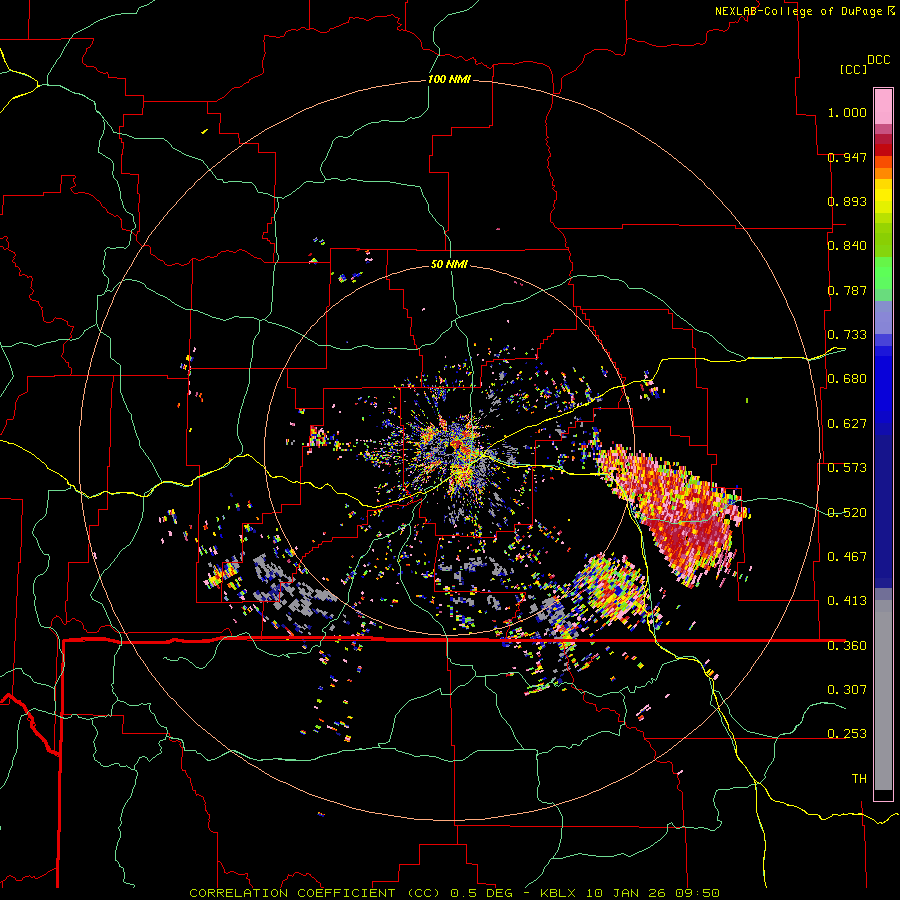Click the pink top segment of the color bar
900x900 pixels.
883,106
